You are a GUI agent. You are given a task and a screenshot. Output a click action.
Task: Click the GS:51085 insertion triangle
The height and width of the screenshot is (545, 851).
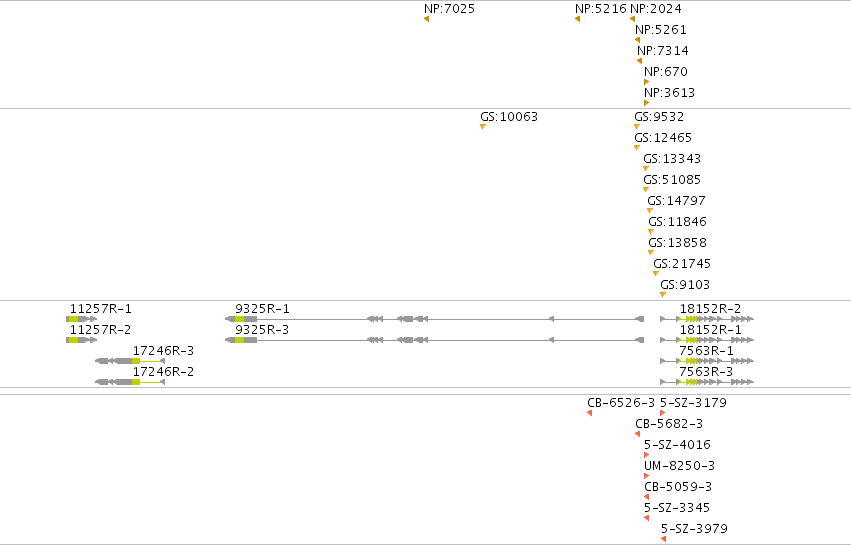[x=646, y=189]
